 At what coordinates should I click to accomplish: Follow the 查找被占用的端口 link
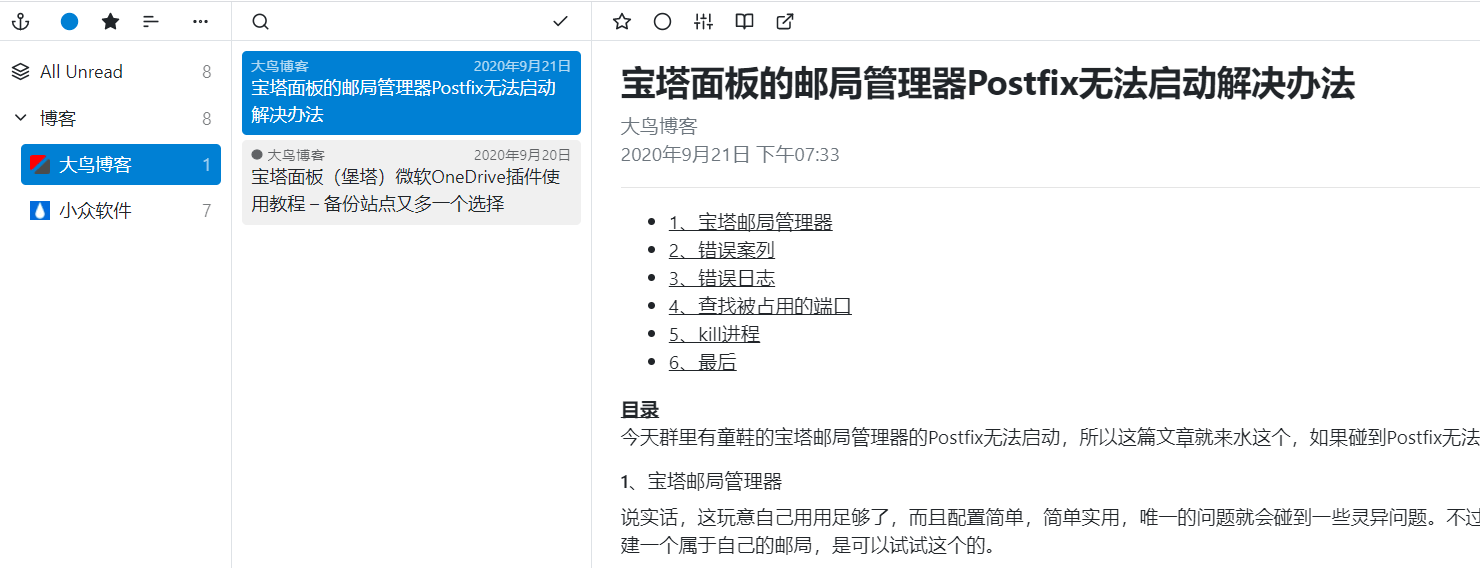[760, 306]
